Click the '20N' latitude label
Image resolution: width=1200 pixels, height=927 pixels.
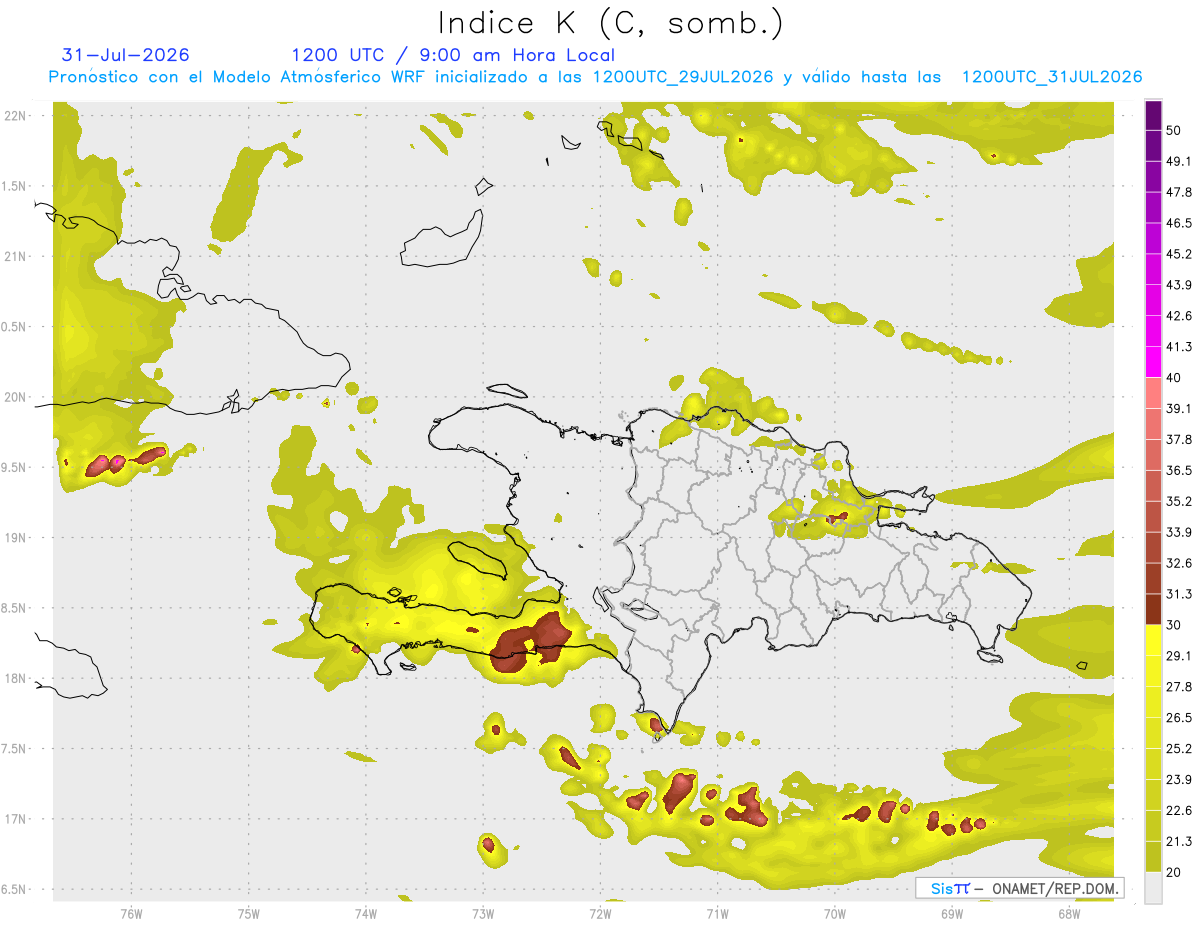tap(15, 397)
